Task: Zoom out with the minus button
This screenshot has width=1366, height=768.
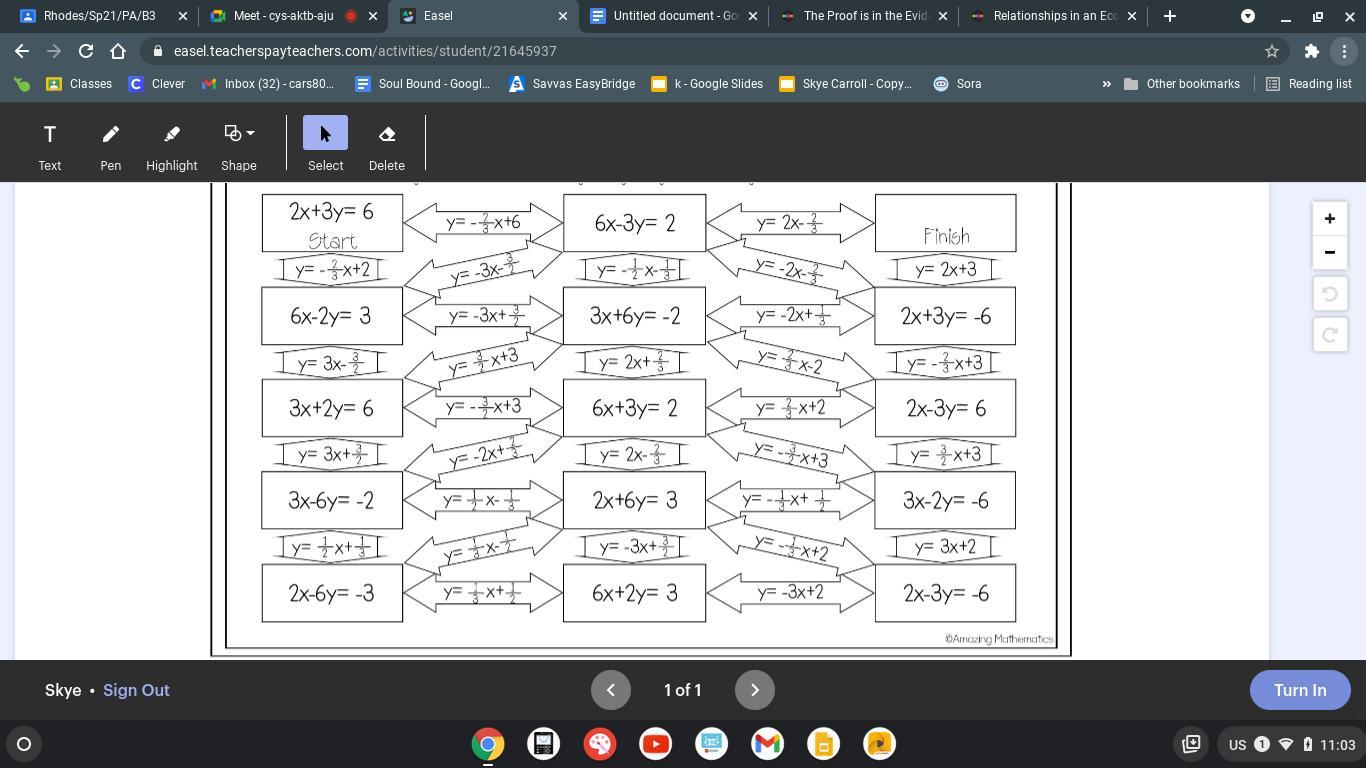Action: pos(1329,252)
